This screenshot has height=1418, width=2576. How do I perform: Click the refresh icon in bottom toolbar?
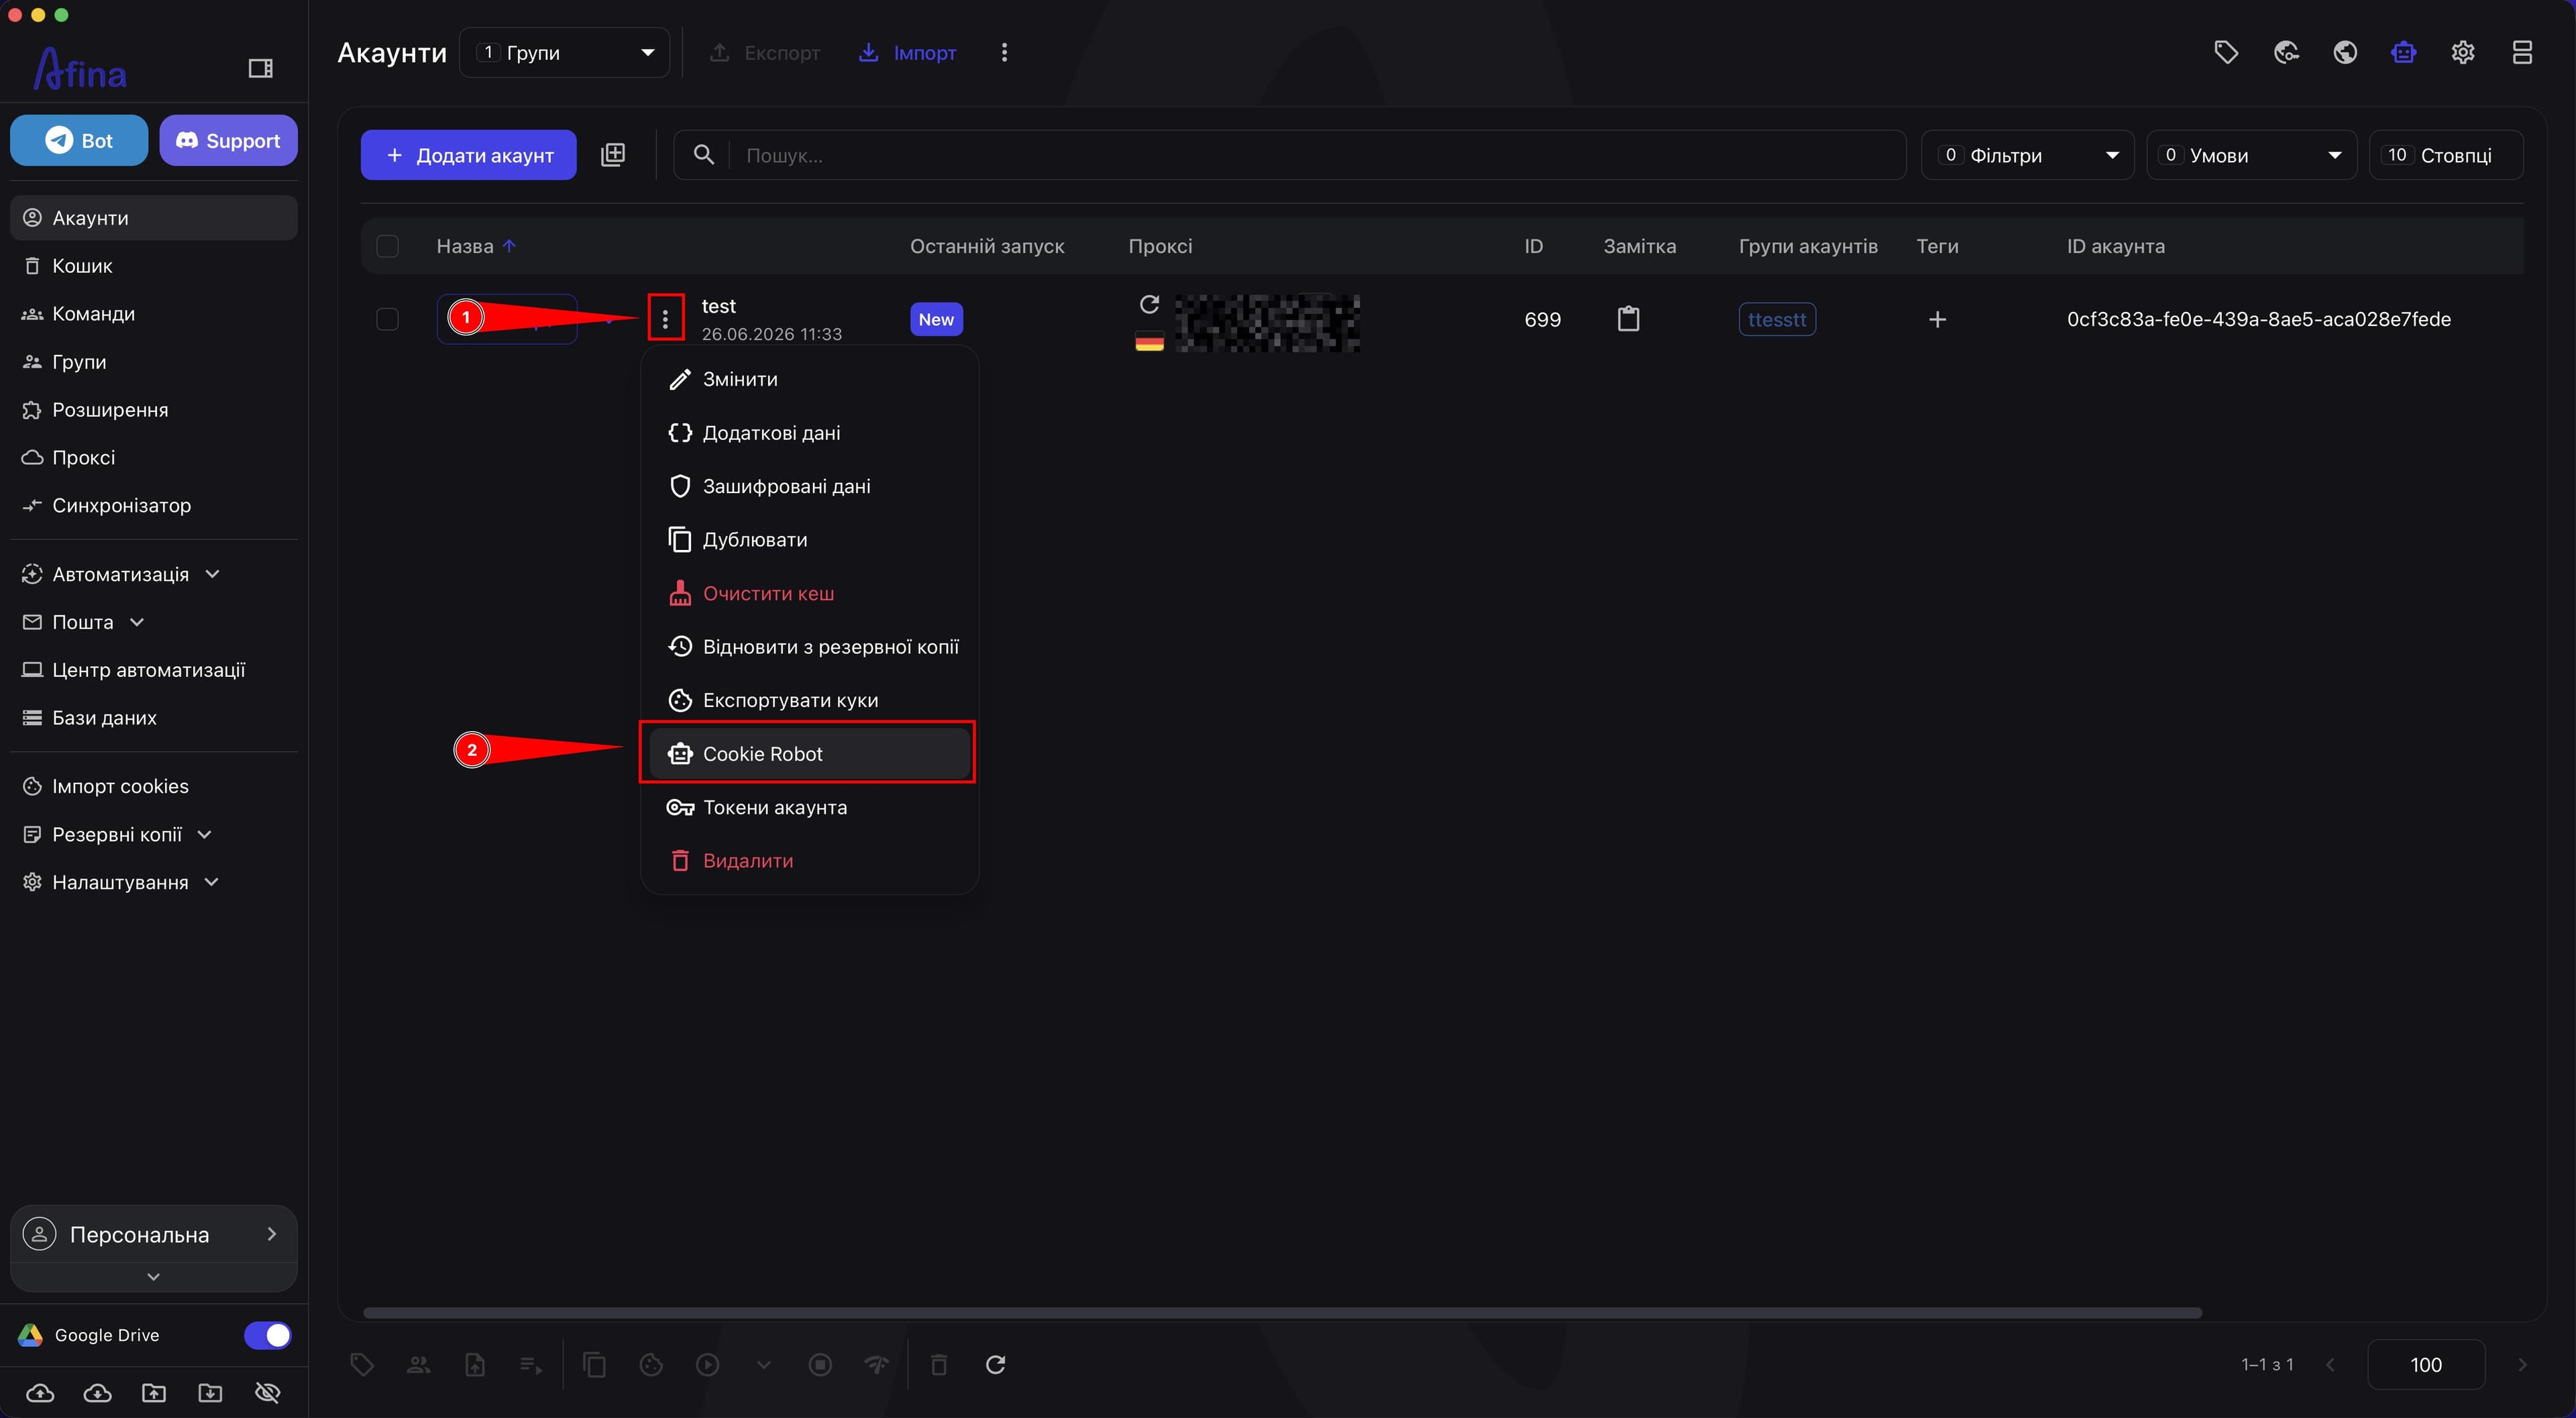995,1364
